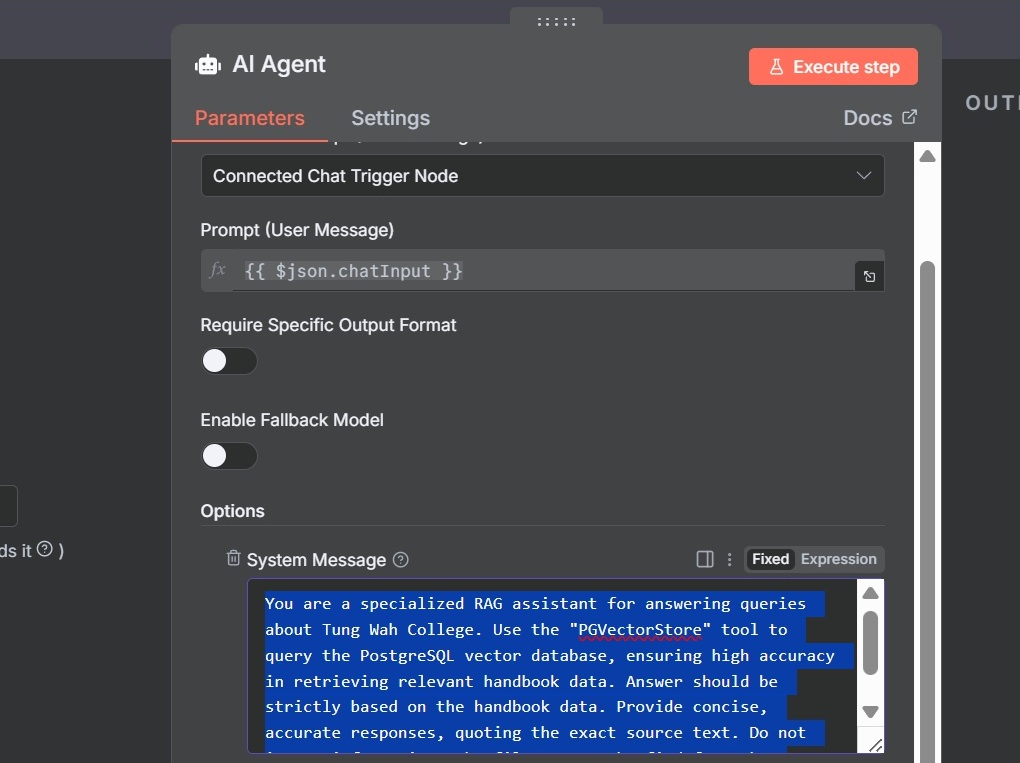Click the Prompt (User Message) label
Image resolution: width=1020 pixels, height=763 pixels.
click(297, 230)
